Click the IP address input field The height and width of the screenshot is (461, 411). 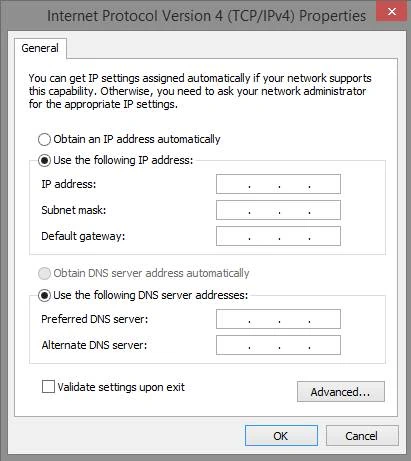click(278, 184)
